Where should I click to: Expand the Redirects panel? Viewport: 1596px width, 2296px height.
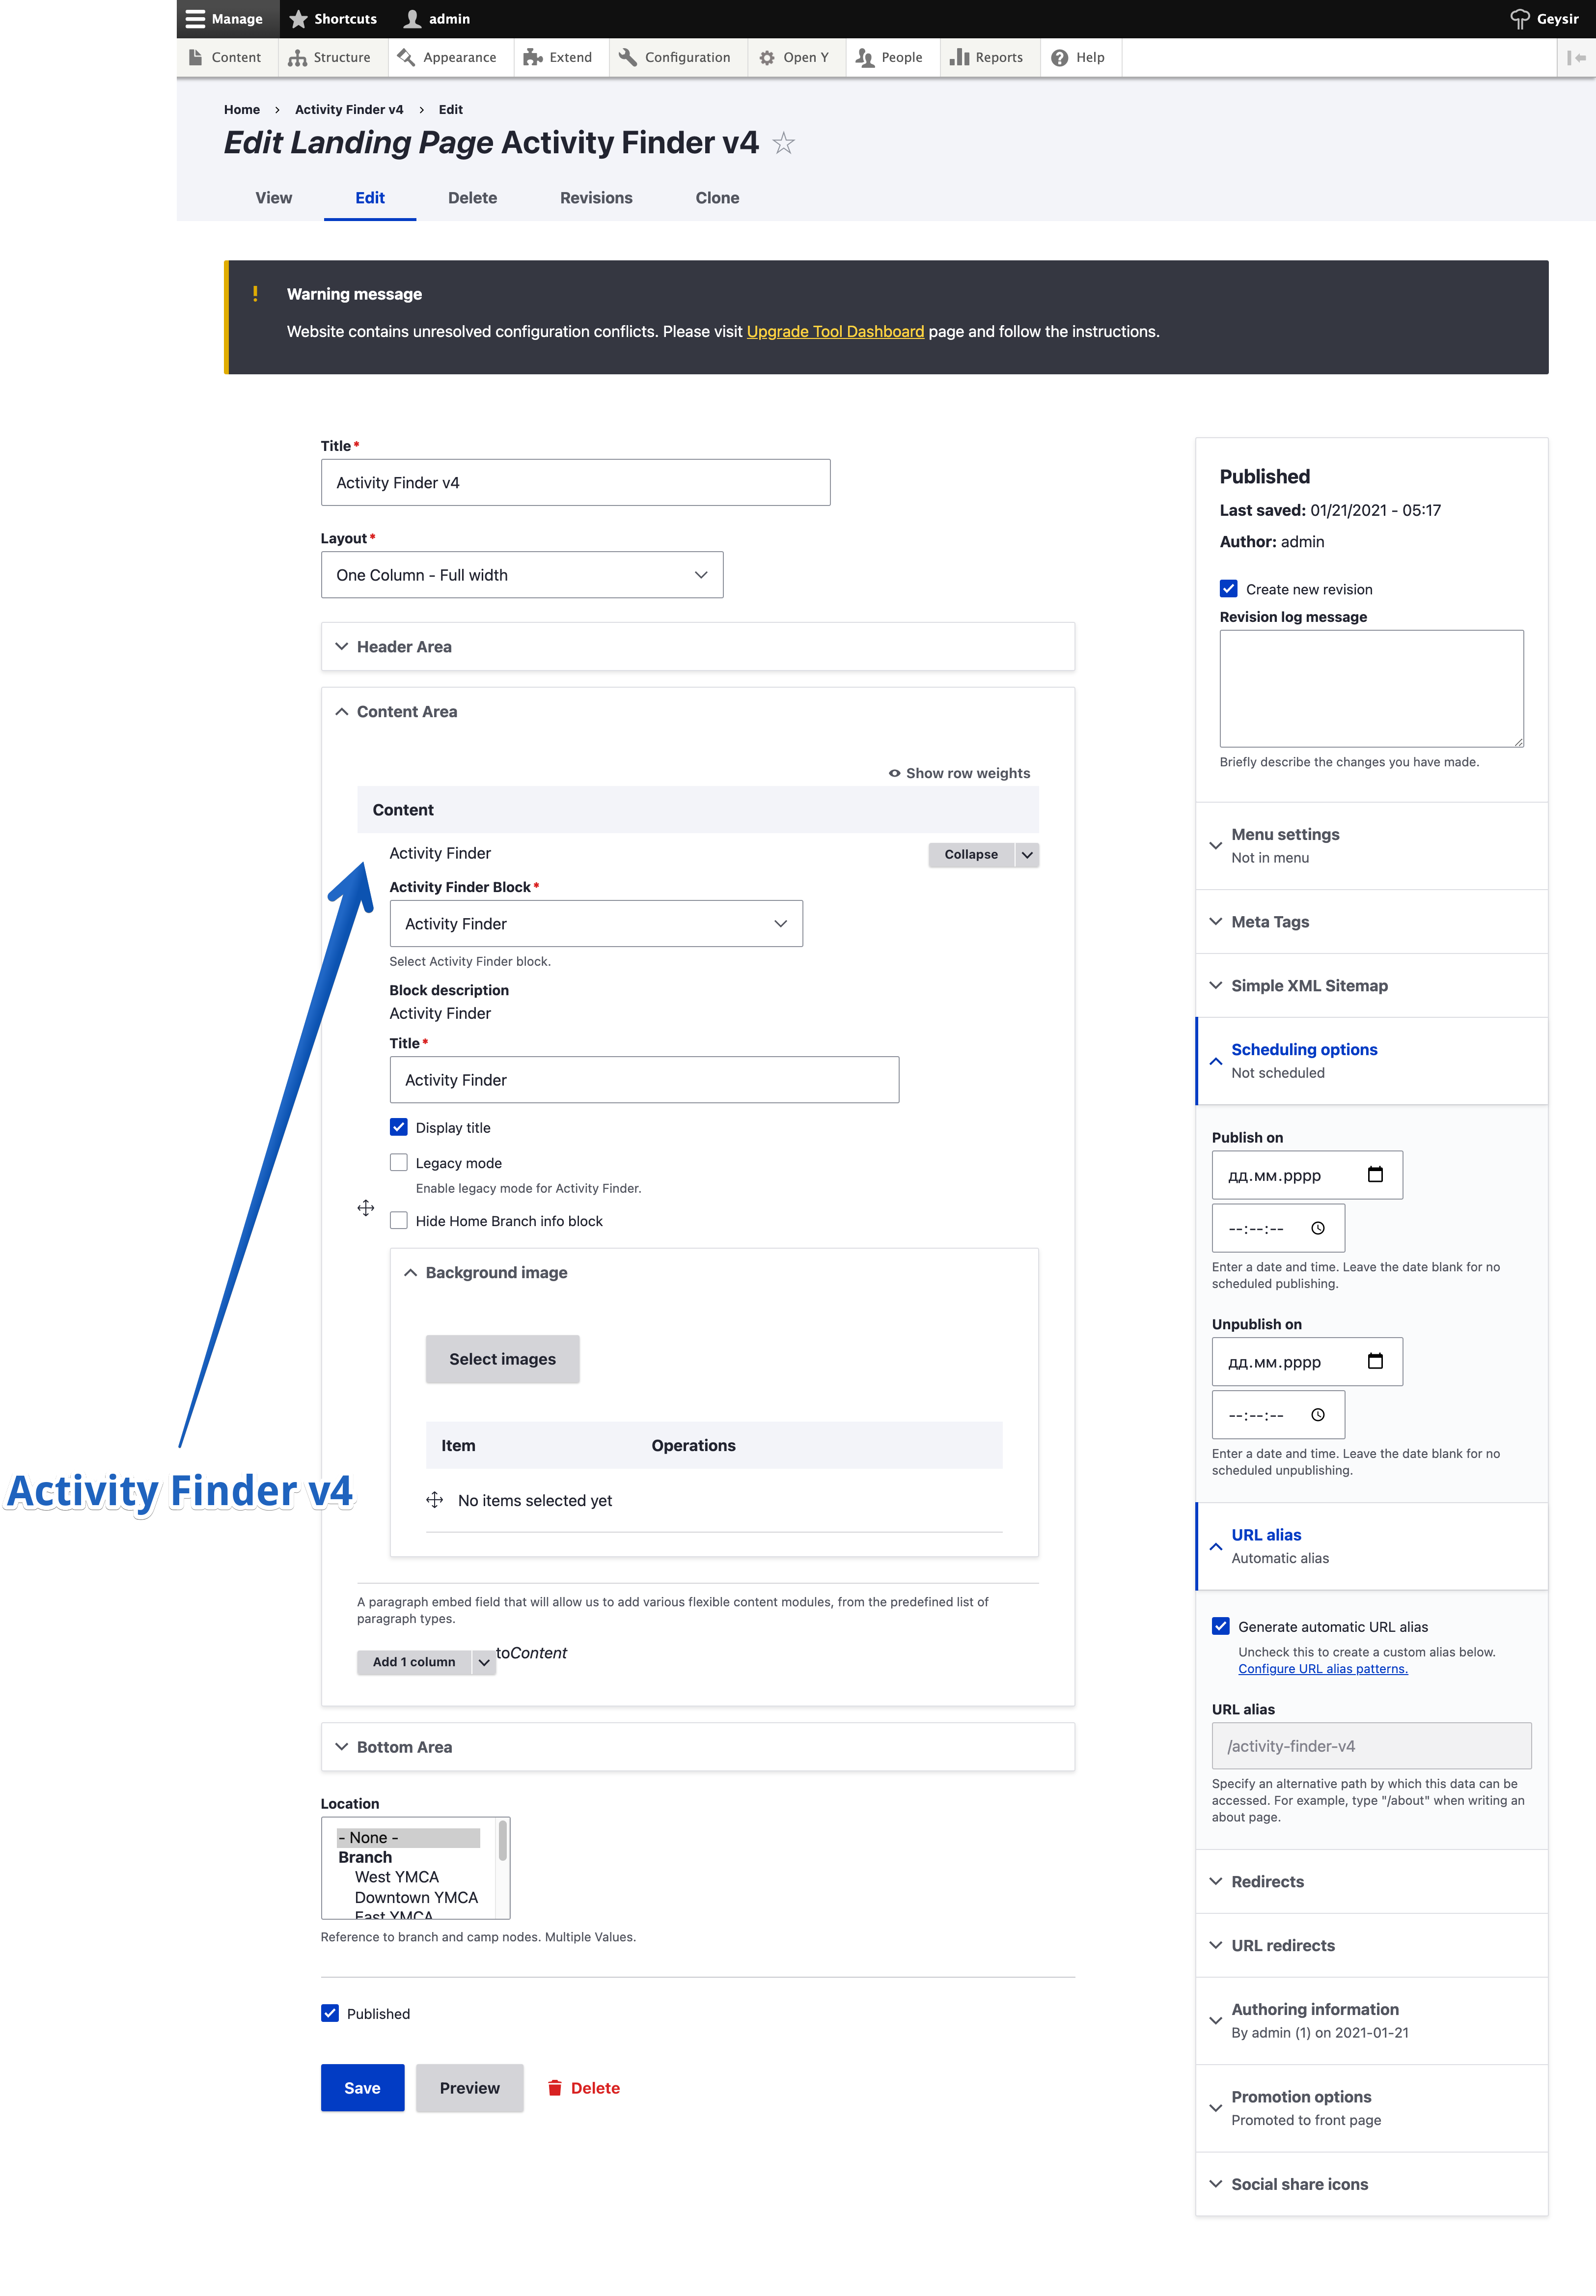[1372, 1882]
